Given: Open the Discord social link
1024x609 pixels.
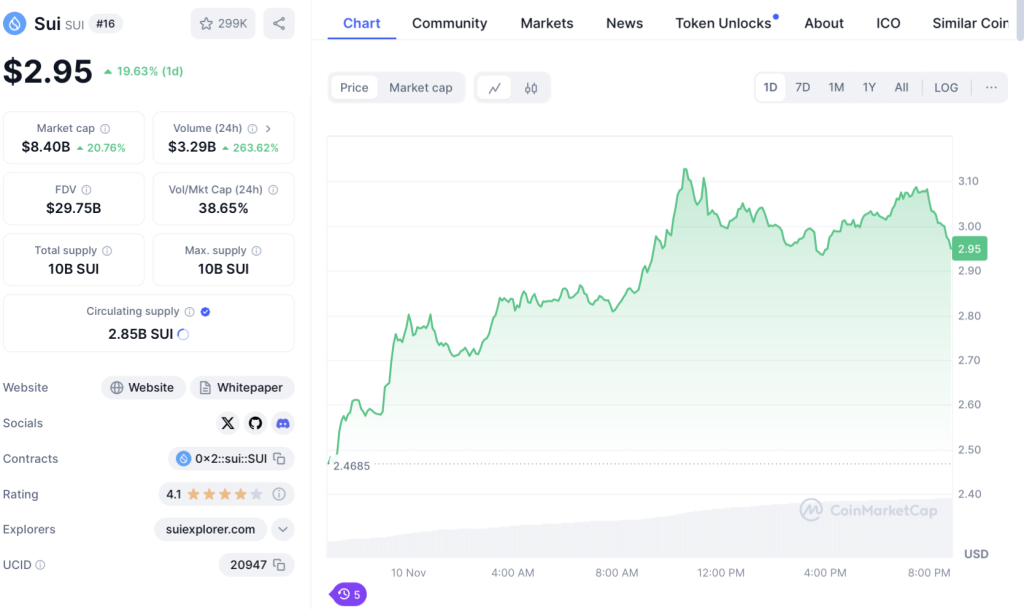Looking at the screenshot, I should (283, 423).
